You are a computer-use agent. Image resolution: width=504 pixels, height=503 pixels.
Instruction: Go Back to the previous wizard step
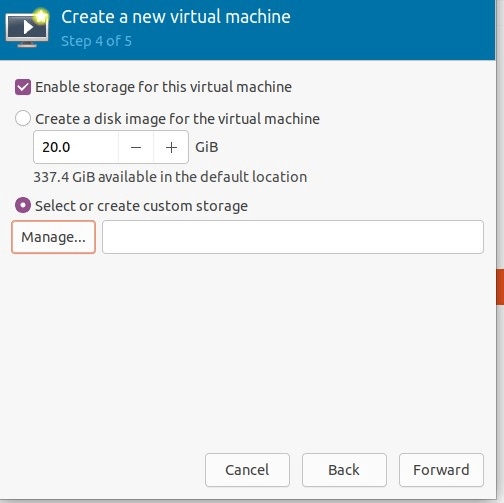pyautogui.click(x=344, y=470)
